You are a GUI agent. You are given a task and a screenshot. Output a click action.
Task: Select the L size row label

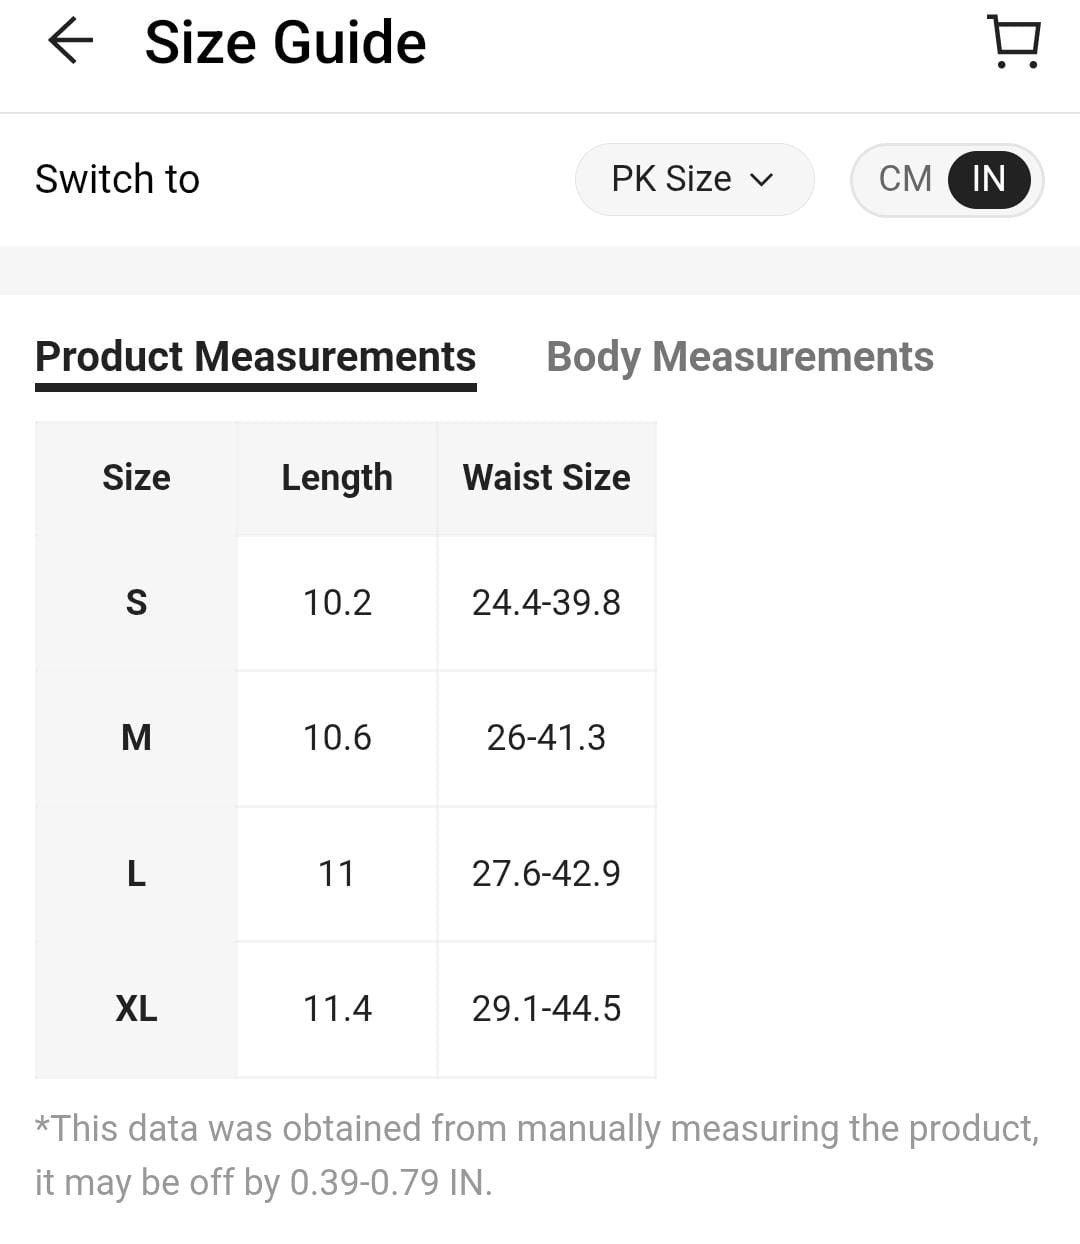pyautogui.click(x=136, y=874)
